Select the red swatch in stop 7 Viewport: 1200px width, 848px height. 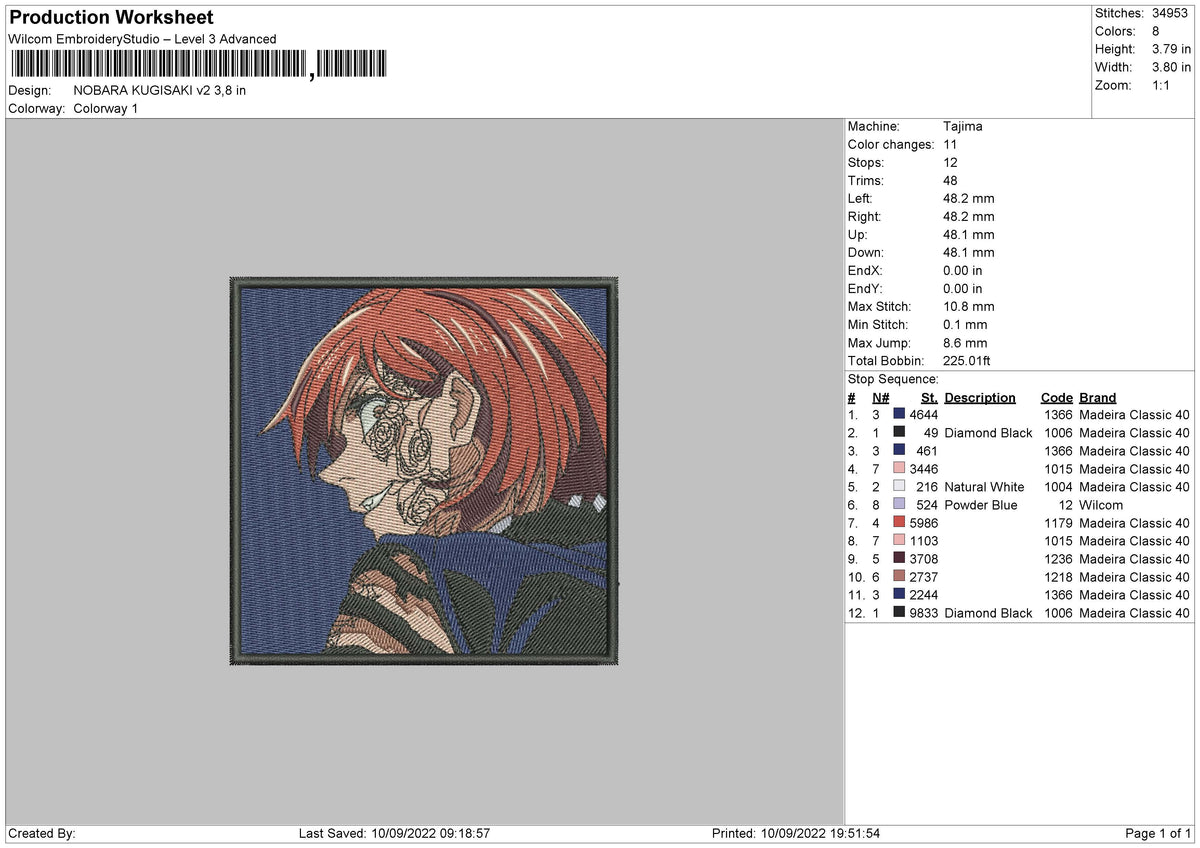(899, 523)
